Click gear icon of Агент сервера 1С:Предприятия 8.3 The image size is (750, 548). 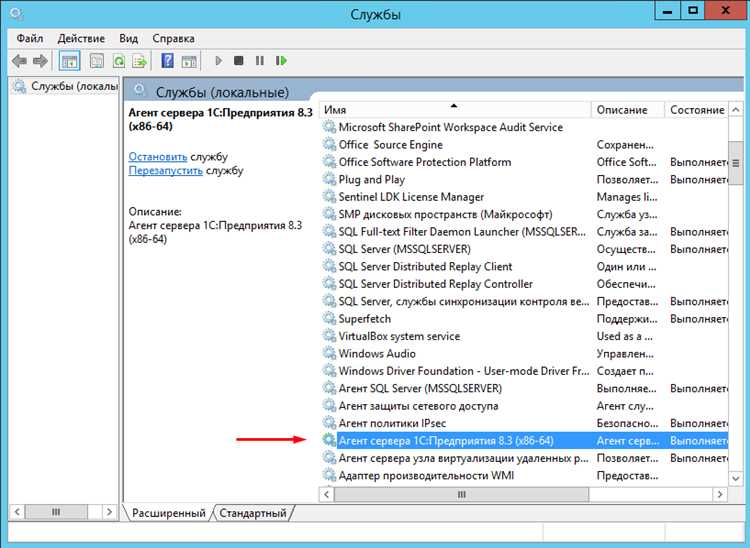point(329,440)
